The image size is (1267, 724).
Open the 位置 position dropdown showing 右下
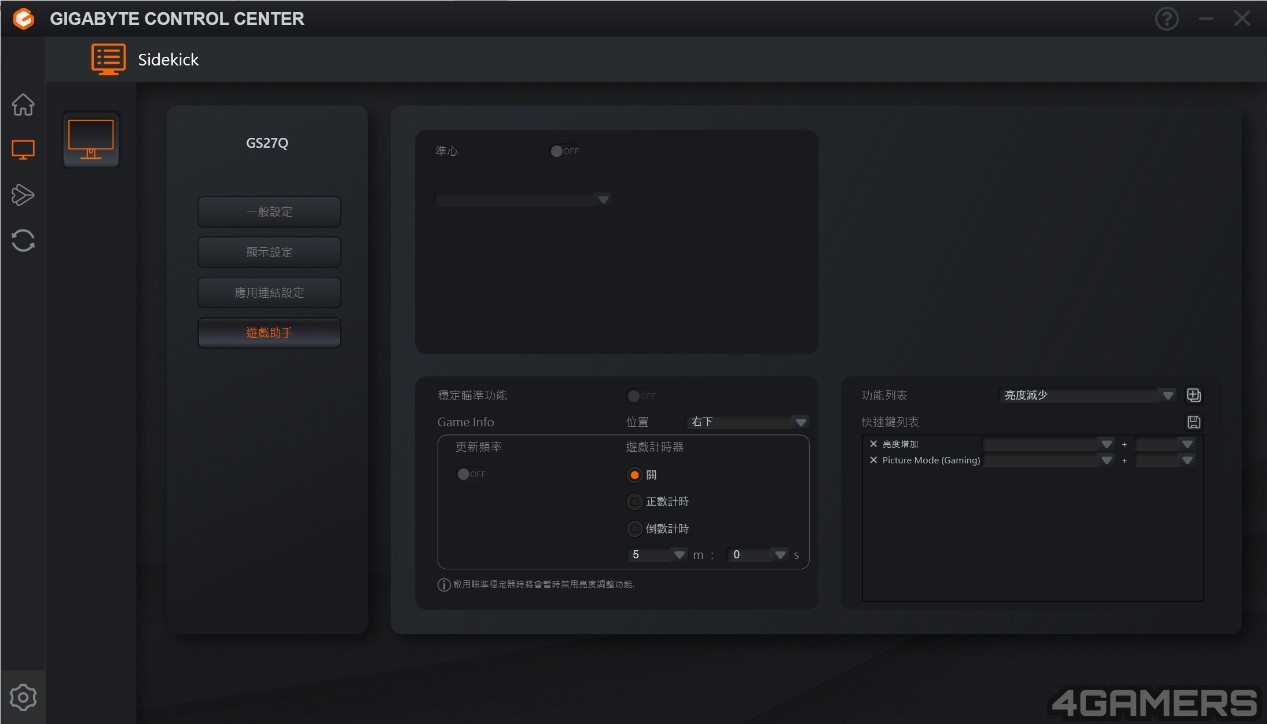pos(747,422)
